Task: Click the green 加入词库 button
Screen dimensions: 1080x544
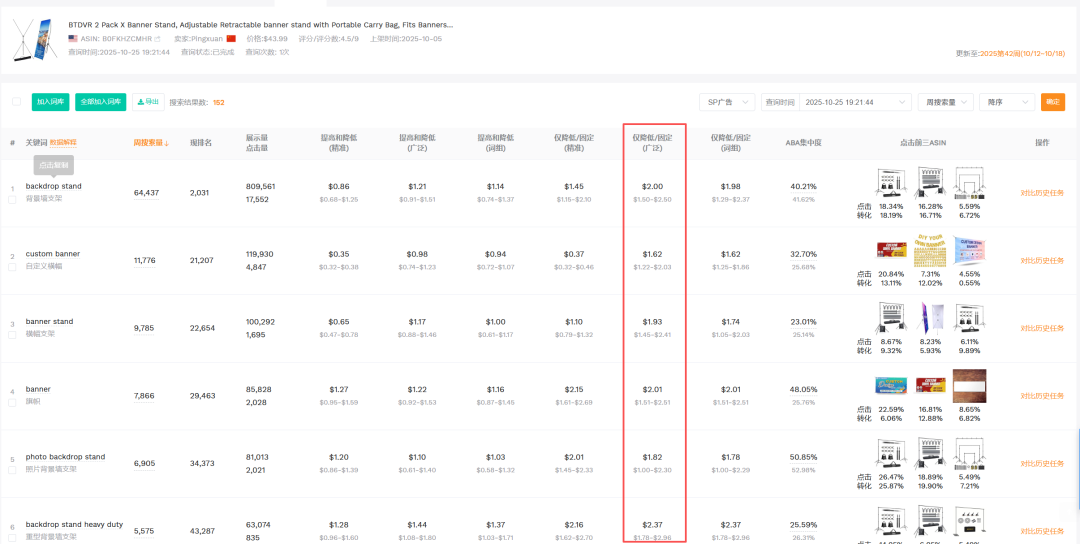Action: [x=50, y=101]
